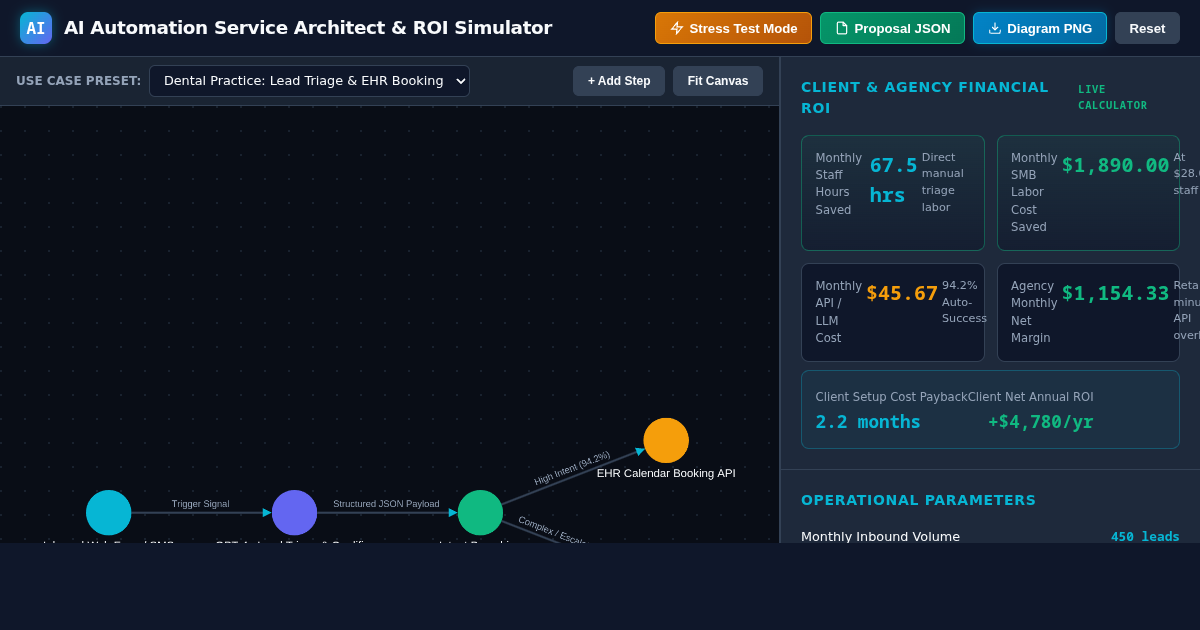The height and width of the screenshot is (630, 1200).
Task: Click the $1,154.33 net margin value
Action: pos(1115,293)
